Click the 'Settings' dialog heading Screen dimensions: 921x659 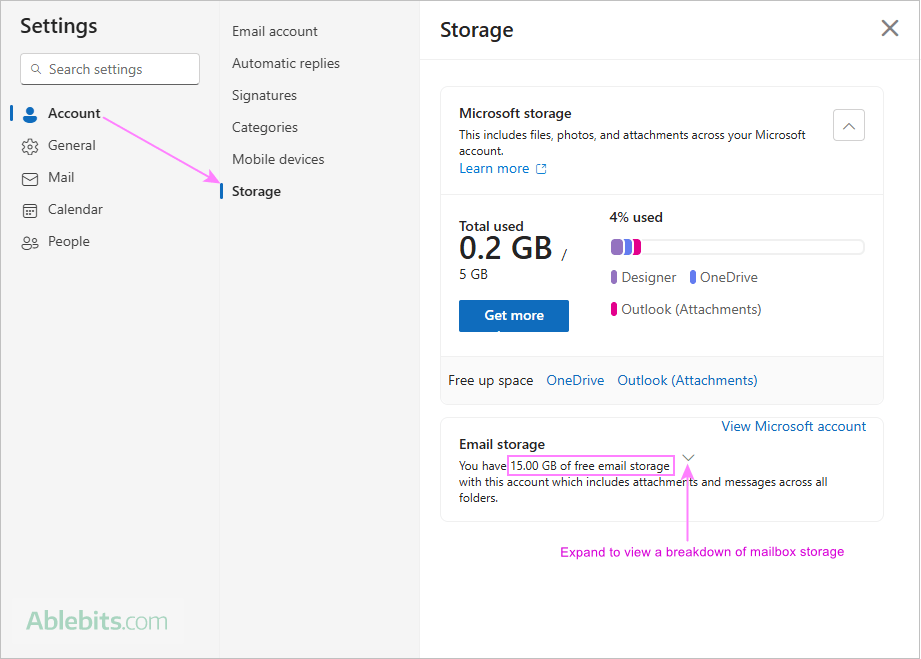[x=59, y=26]
